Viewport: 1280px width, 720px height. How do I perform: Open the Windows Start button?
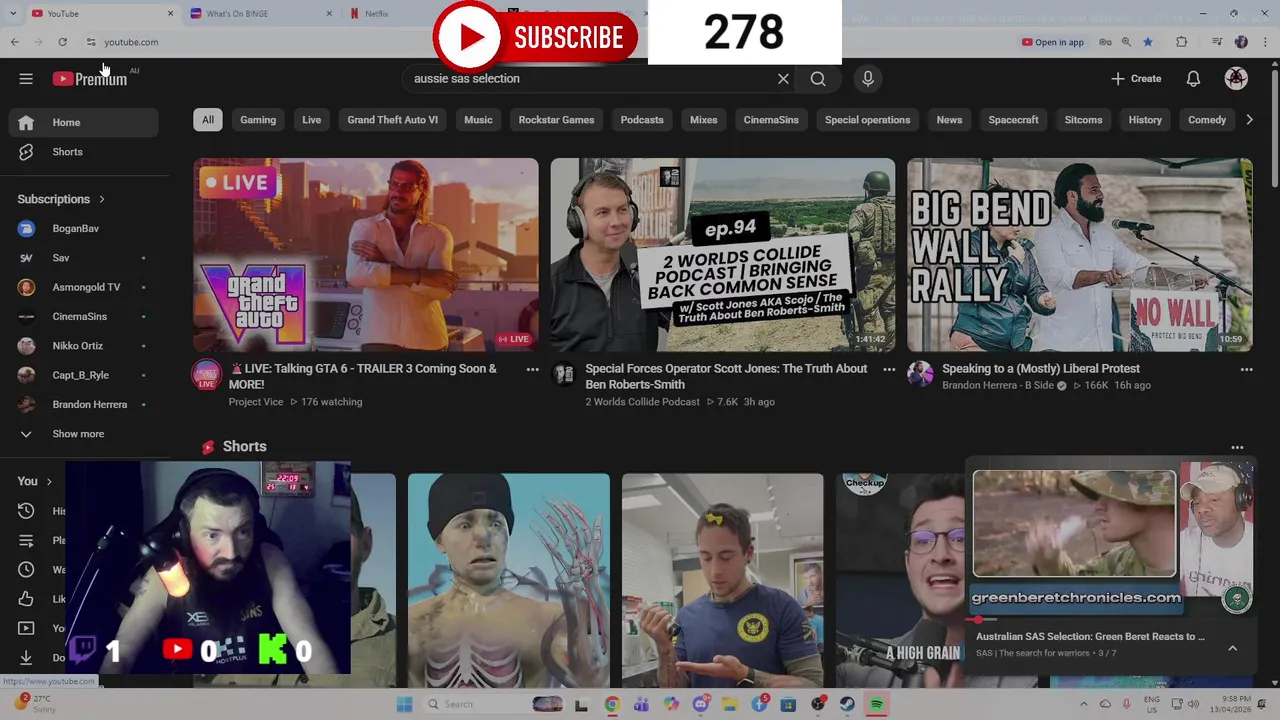point(404,704)
